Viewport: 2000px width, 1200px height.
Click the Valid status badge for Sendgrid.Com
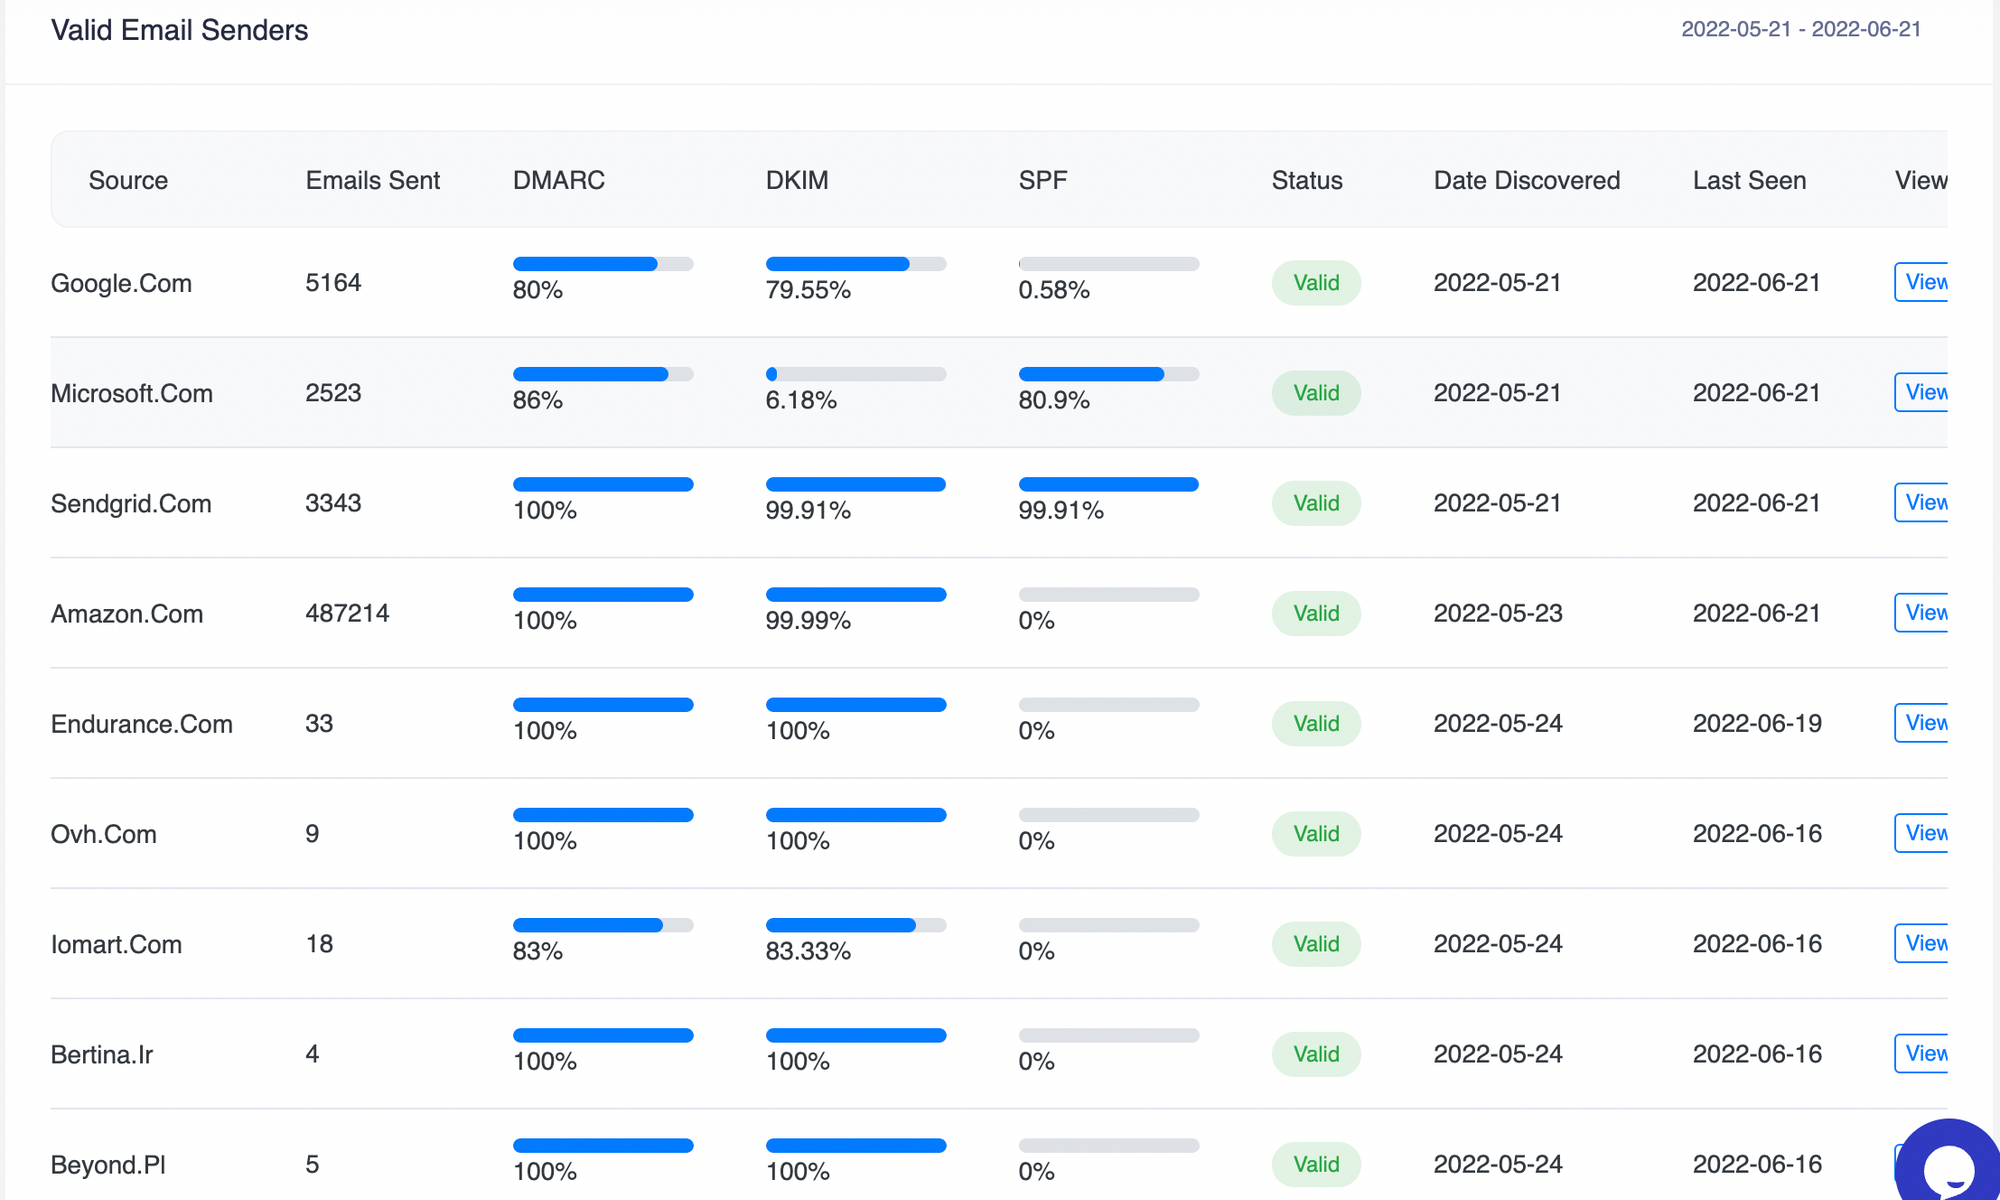pos(1315,503)
